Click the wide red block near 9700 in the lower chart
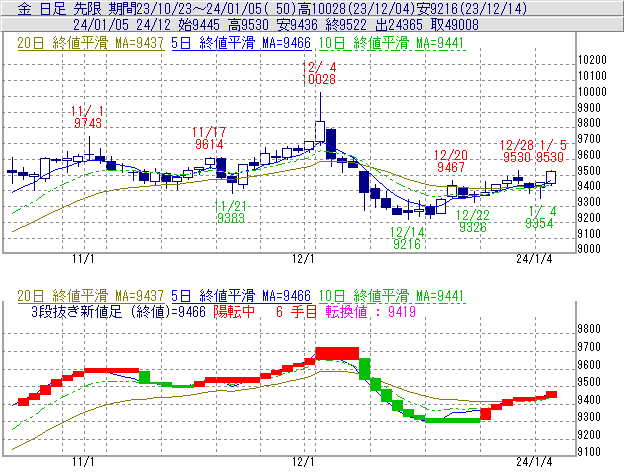This screenshot has width=624, height=475. pyautogui.click(x=337, y=353)
